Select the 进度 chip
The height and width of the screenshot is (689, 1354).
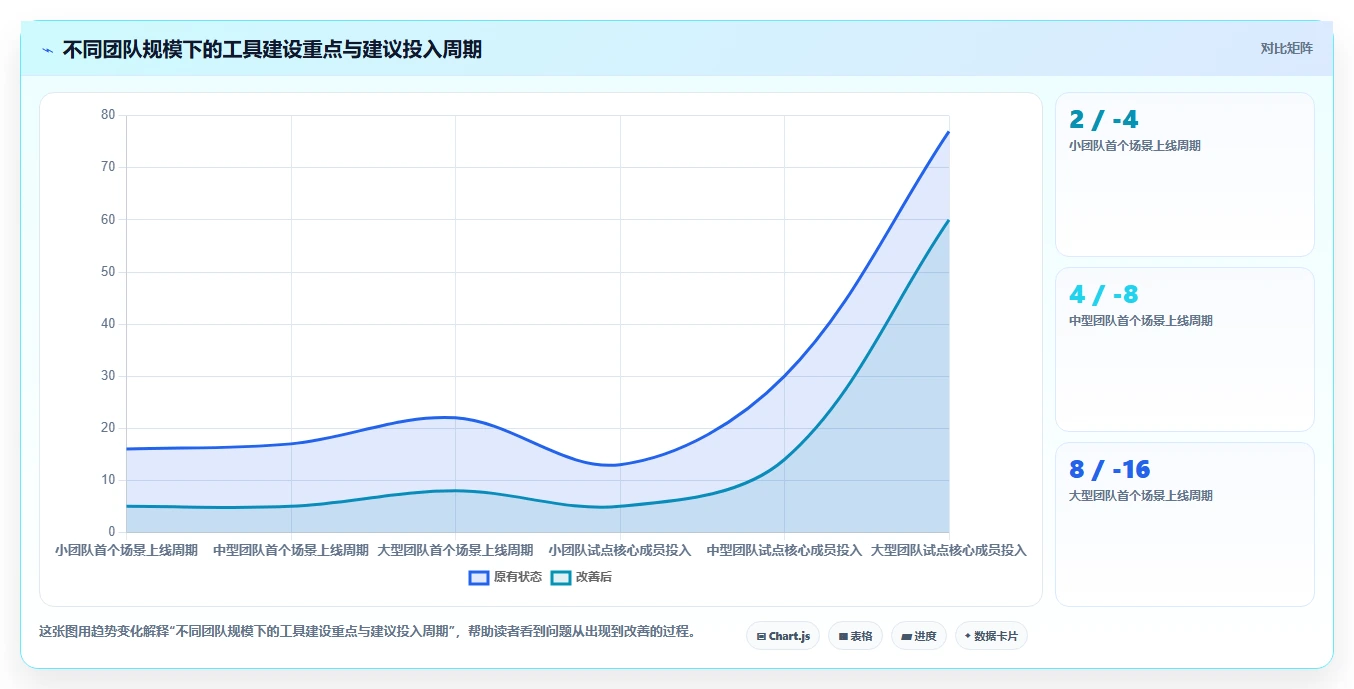pyautogui.click(x=919, y=636)
